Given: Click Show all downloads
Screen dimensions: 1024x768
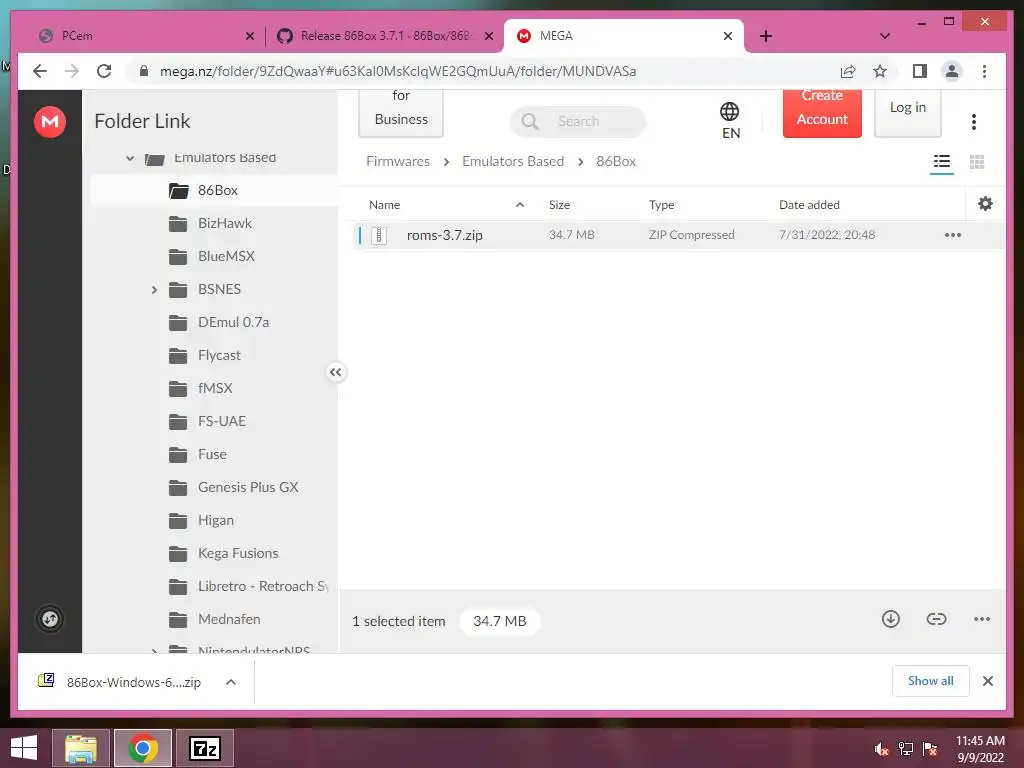Looking at the screenshot, I should 931,681.
